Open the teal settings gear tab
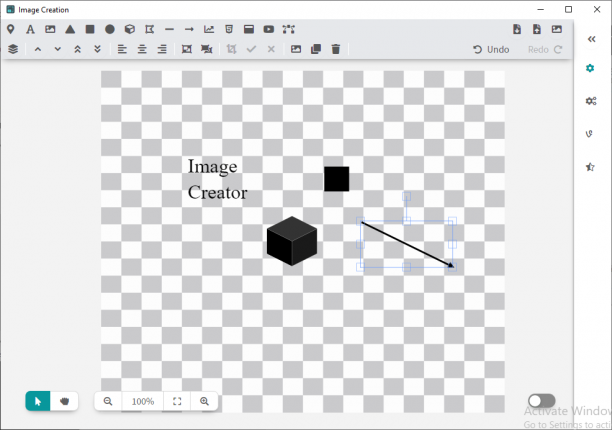This screenshot has height=430, width=612. [590, 68]
